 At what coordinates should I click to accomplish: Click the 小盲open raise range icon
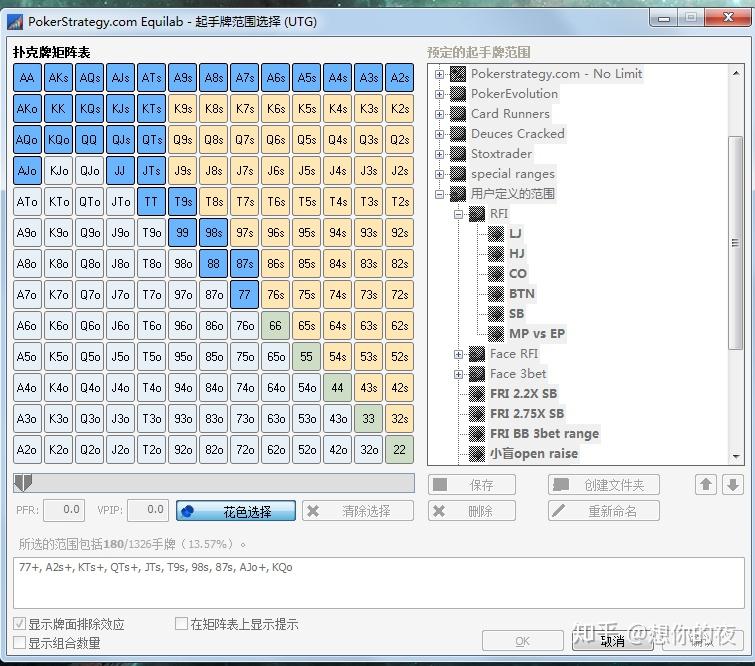click(x=477, y=454)
